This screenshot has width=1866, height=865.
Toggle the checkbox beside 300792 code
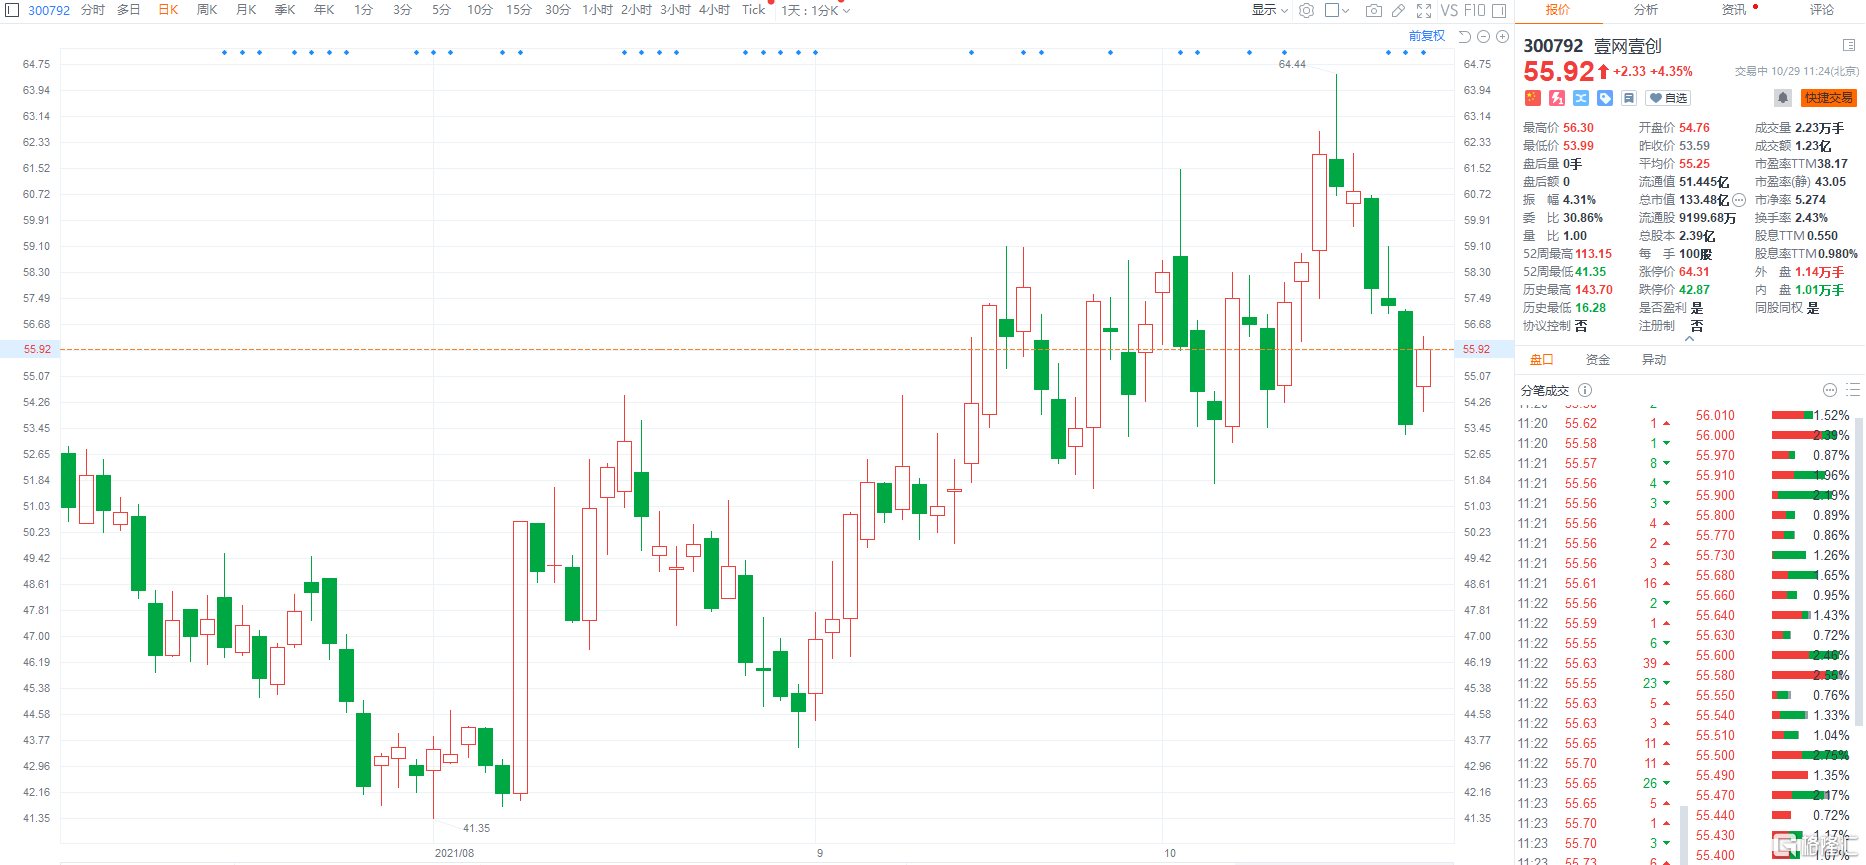(13, 10)
